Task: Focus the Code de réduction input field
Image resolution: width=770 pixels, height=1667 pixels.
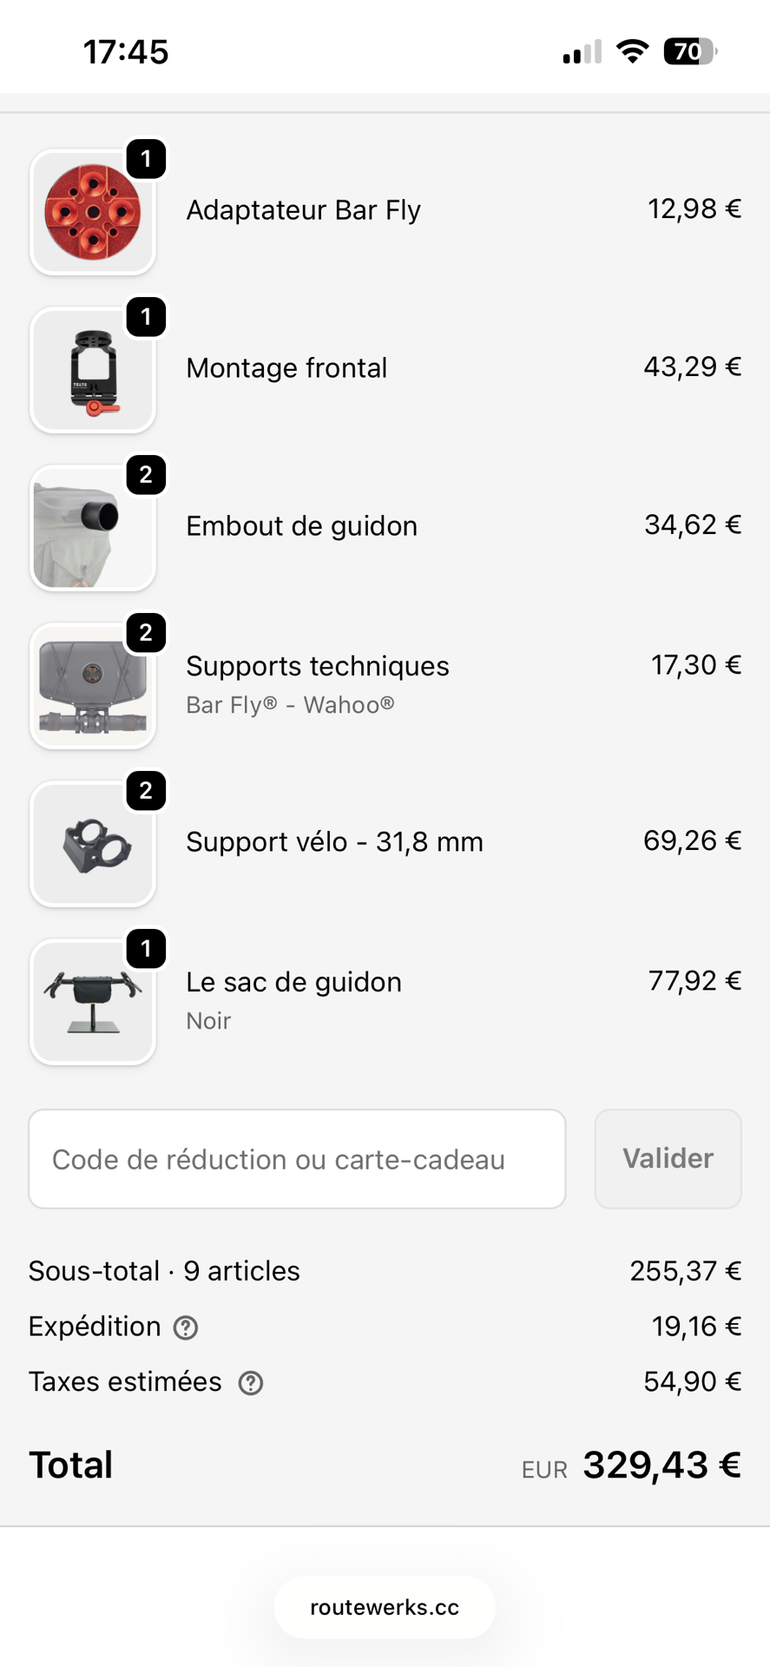Action: pyautogui.click(x=297, y=1159)
